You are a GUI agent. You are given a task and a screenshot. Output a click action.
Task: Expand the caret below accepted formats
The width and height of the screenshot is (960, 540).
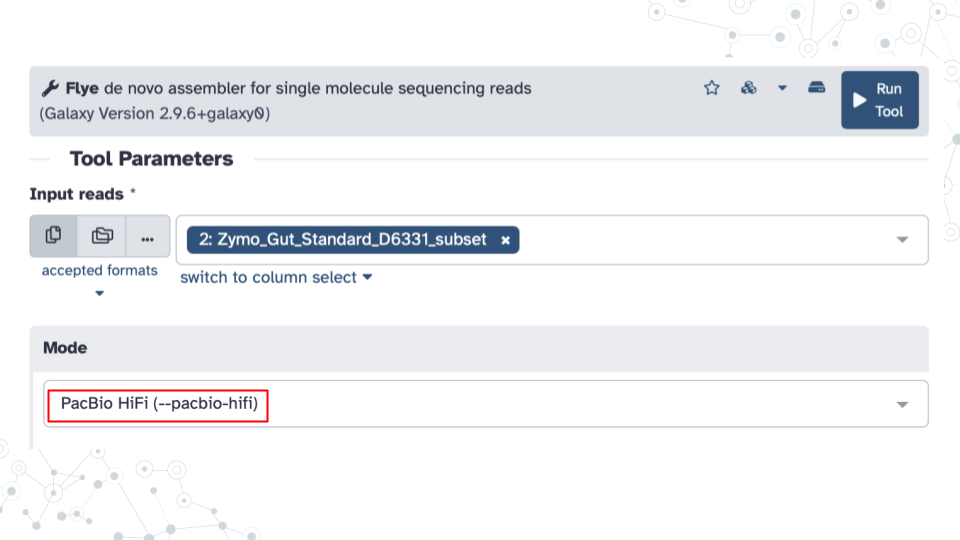coord(99,293)
